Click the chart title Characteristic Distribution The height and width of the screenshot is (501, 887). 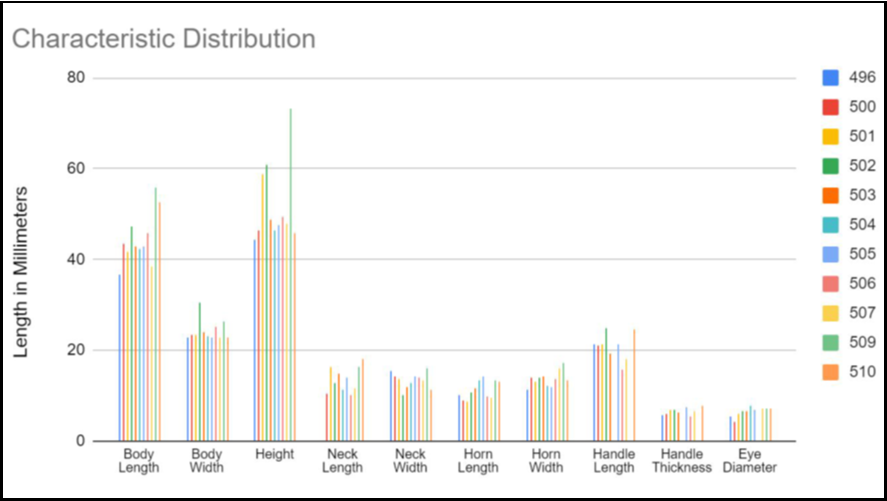click(x=164, y=39)
